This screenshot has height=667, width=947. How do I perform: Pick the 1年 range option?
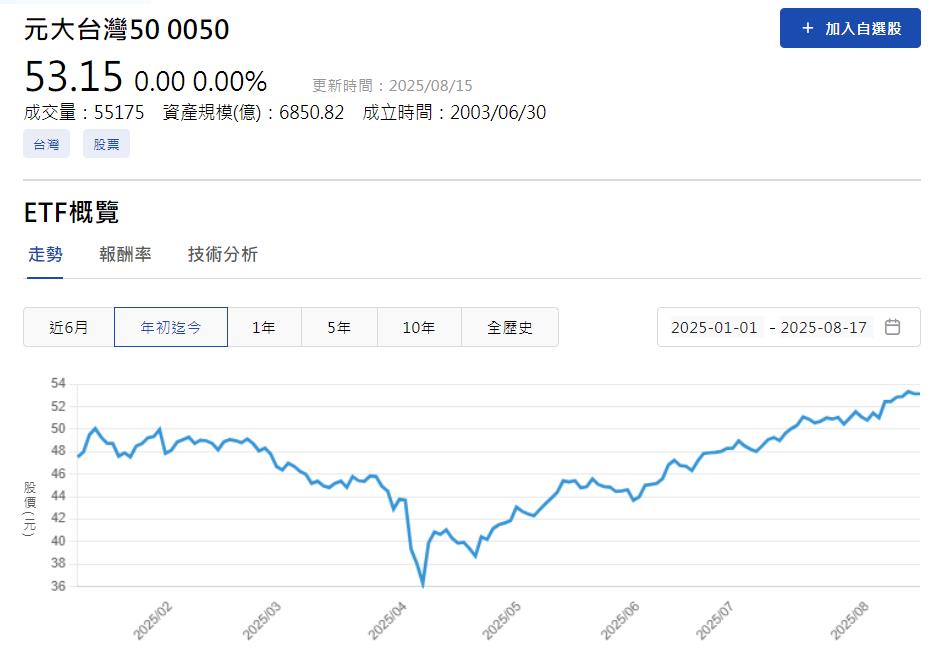(x=264, y=327)
